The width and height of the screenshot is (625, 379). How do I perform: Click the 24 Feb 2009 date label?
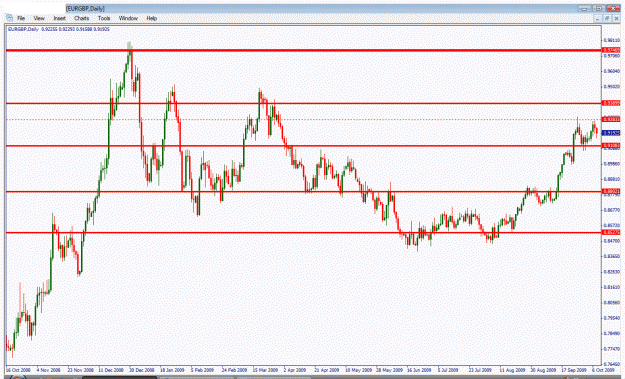tap(234, 370)
